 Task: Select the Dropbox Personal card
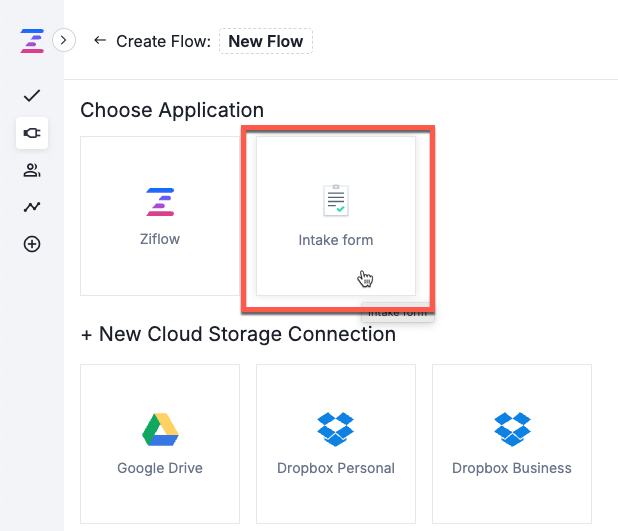(336, 444)
